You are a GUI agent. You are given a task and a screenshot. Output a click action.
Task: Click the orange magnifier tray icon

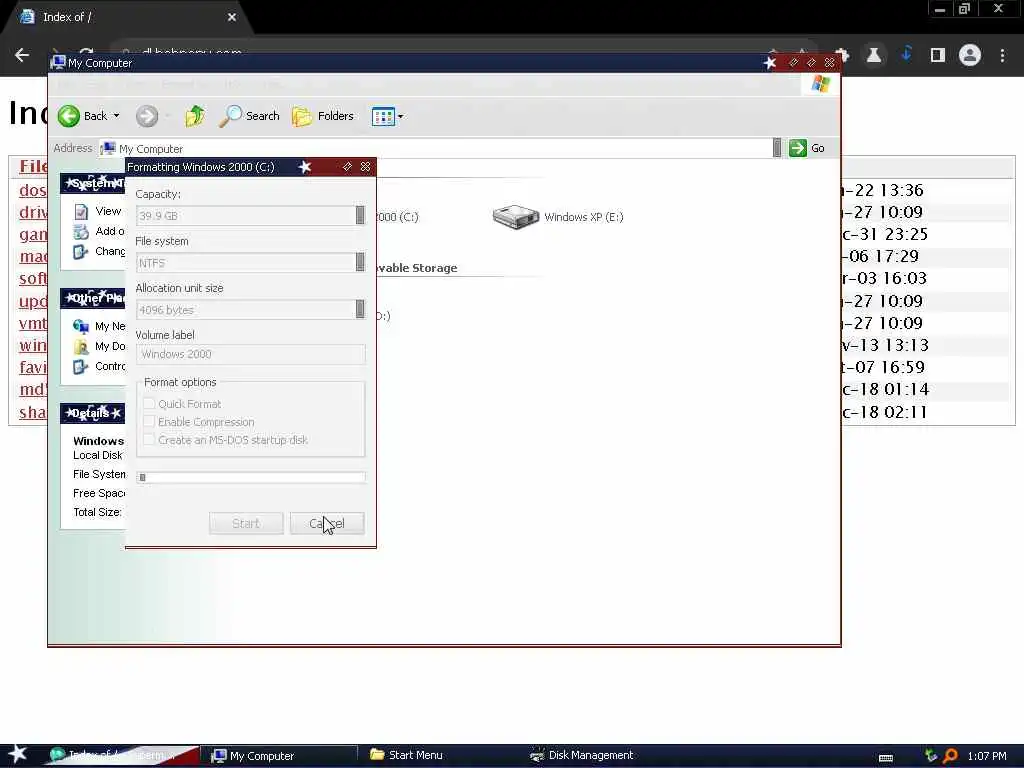click(x=950, y=756)
